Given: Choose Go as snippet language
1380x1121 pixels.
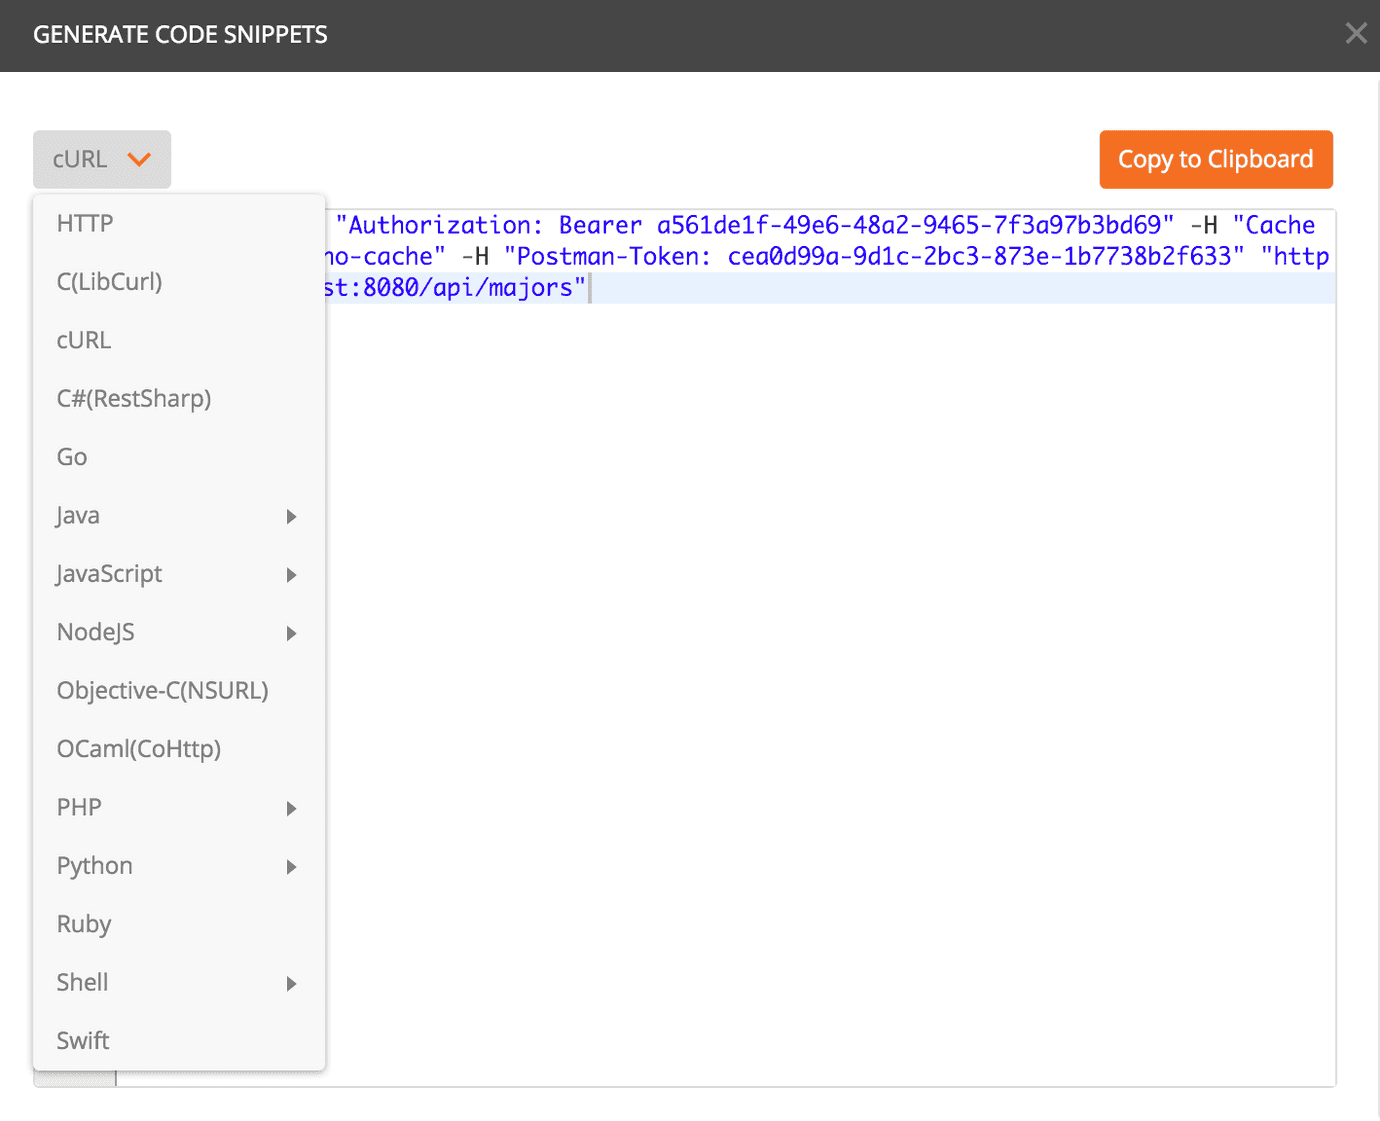Looking at the screenshot, I should 72,457.
